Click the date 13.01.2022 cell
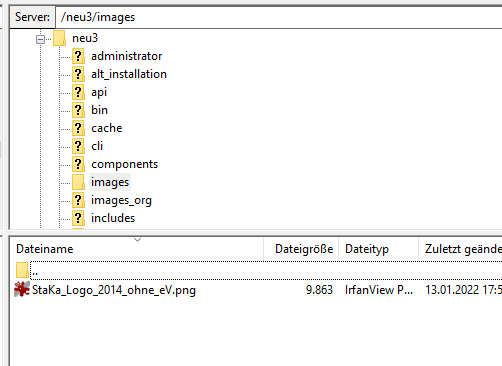The width and height of the screenshot is (502, 366). click(x=463, y=290)
